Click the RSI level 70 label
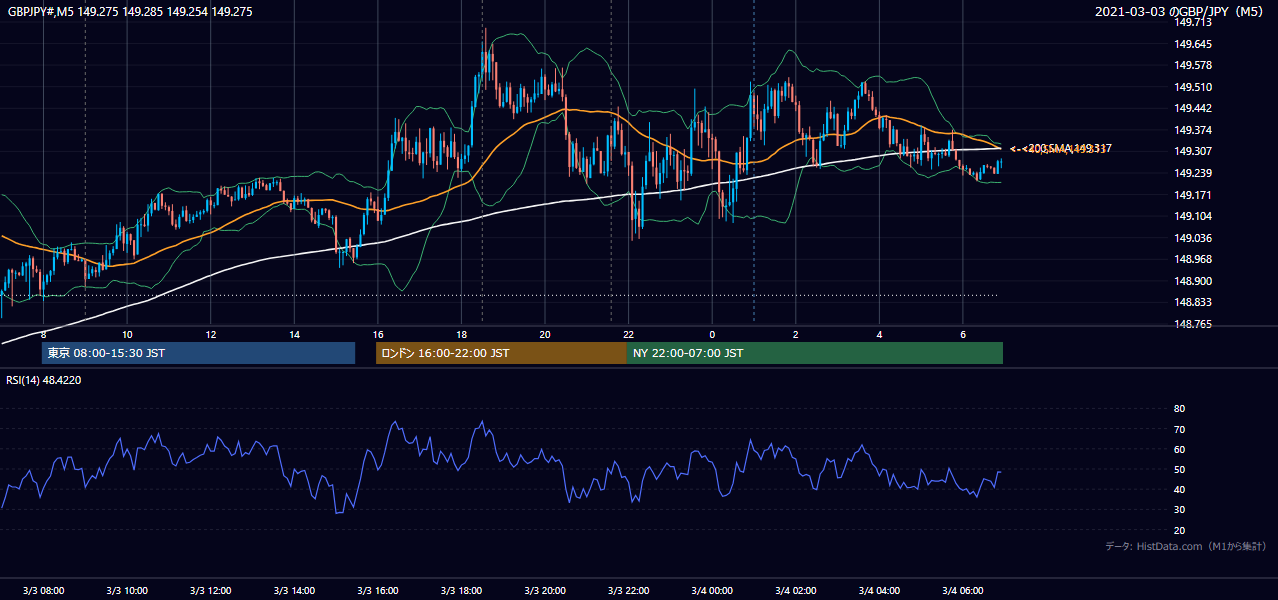 tap(1179, 429)
